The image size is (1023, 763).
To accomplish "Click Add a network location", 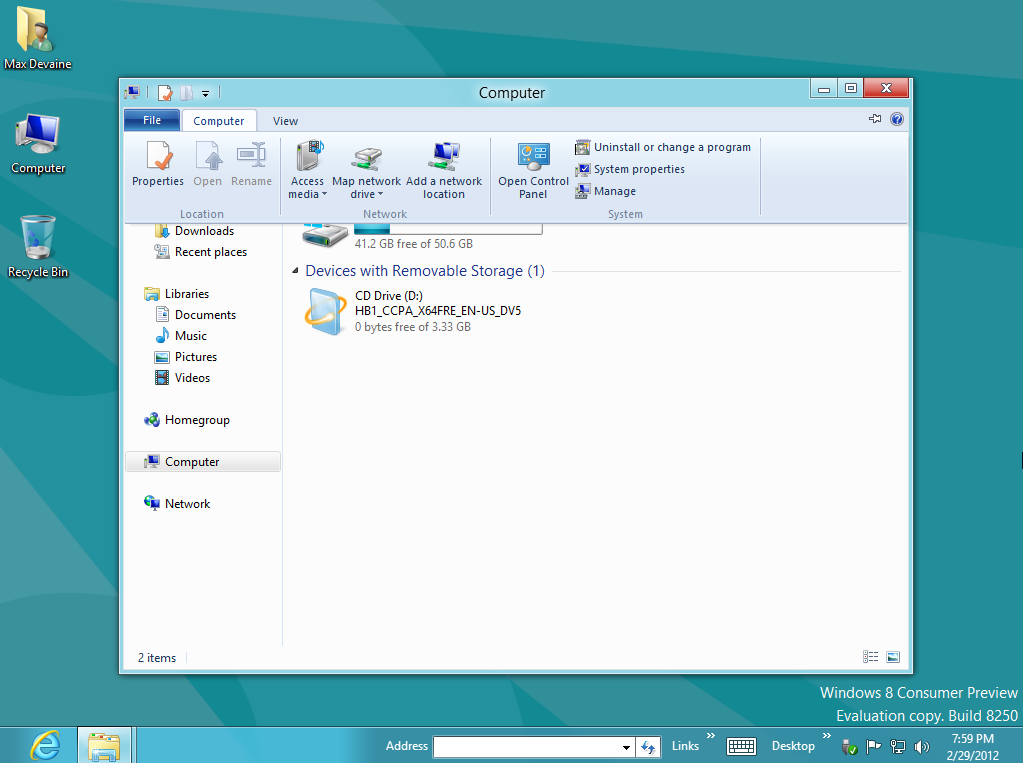I will [444, 170].
